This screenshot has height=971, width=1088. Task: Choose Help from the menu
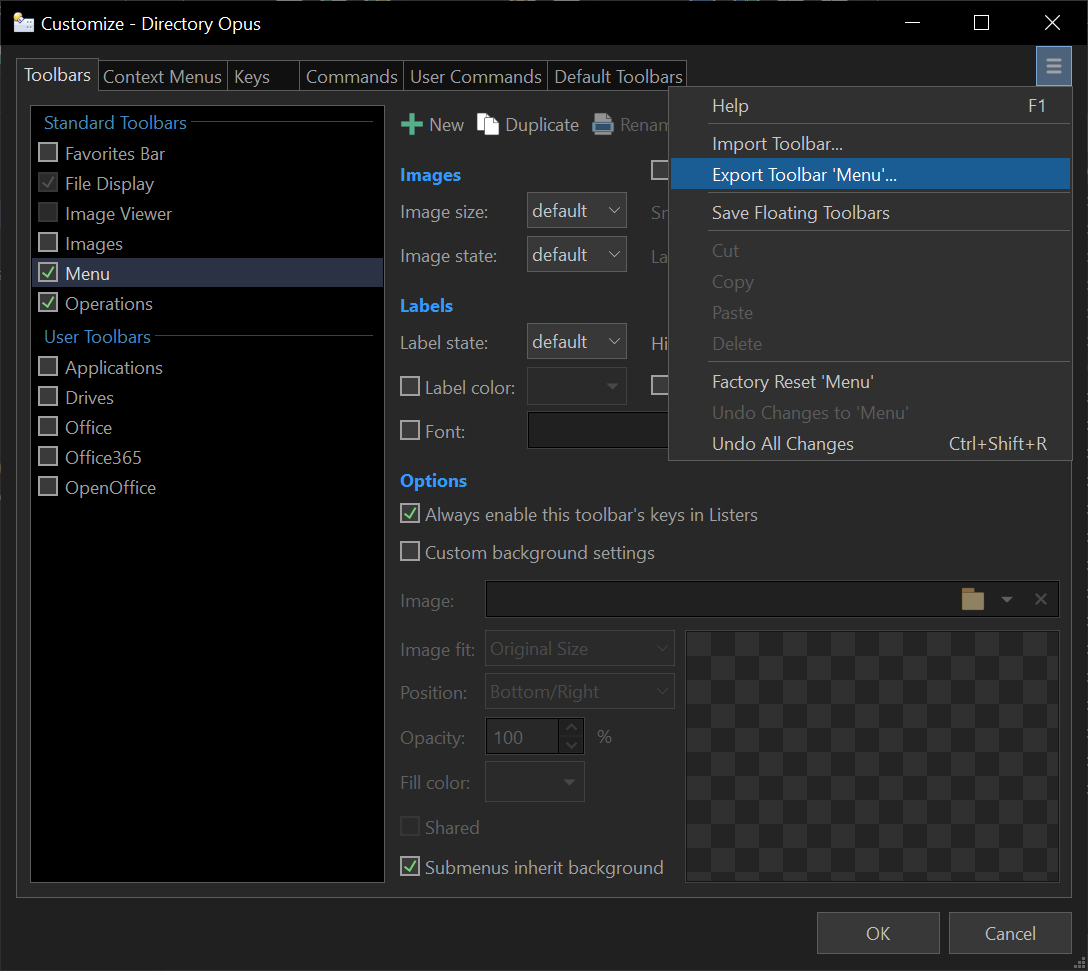[870, 105]
